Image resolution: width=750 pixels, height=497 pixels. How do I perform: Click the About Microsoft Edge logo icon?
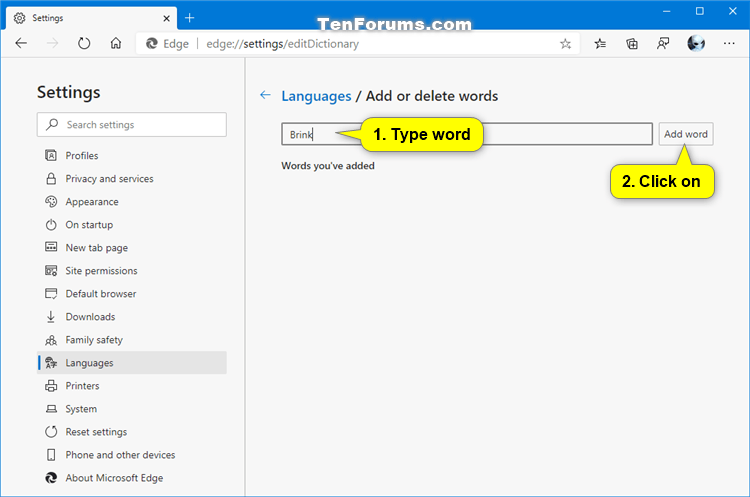click(51, 477)
